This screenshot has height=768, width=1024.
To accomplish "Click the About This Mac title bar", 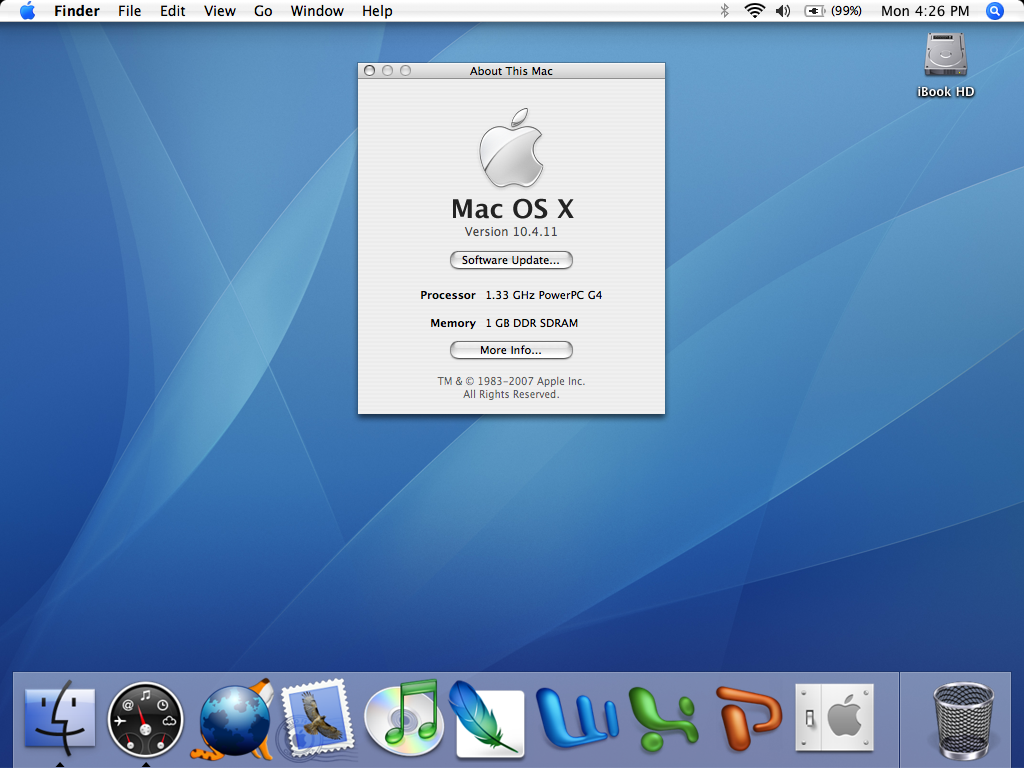I will click(x=511, y=71).
